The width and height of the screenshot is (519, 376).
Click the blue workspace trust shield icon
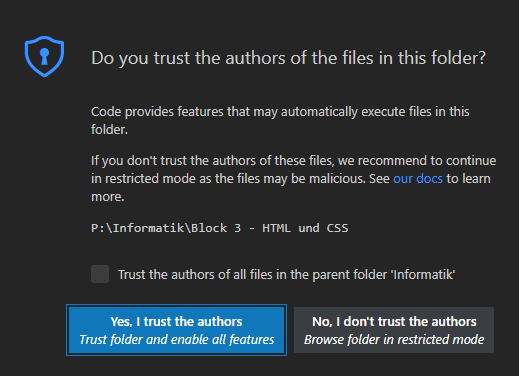(x=44, y=56)
